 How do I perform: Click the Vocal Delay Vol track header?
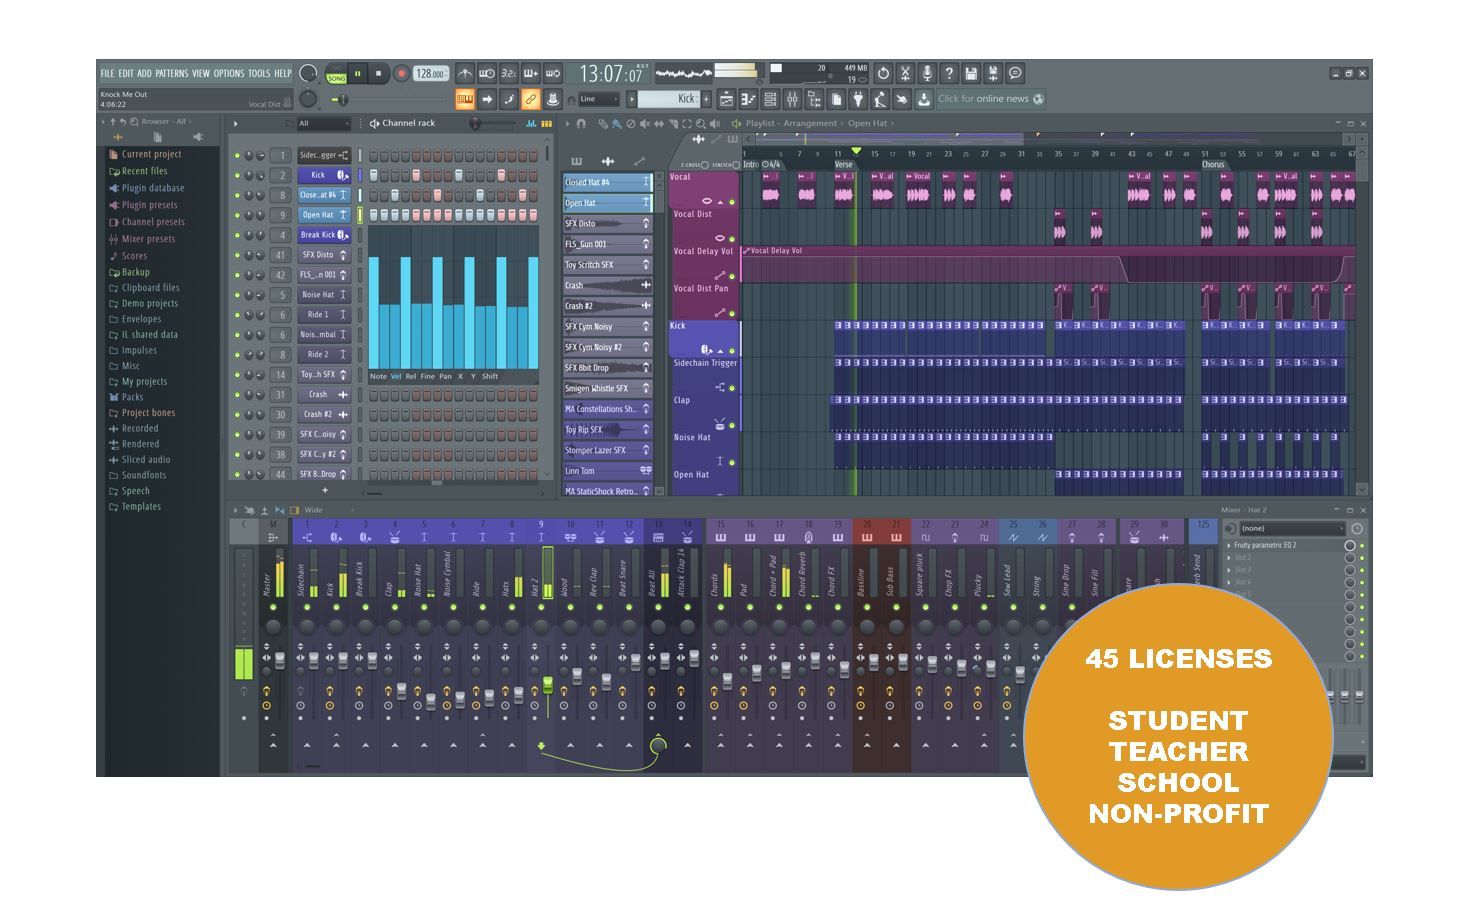click(703, 264)
